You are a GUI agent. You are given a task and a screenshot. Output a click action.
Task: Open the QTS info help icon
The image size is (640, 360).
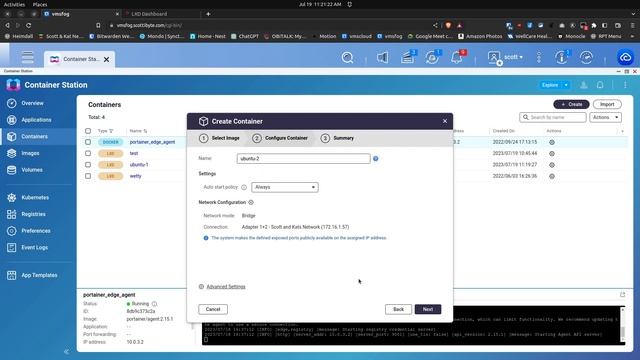pos(562,58)
